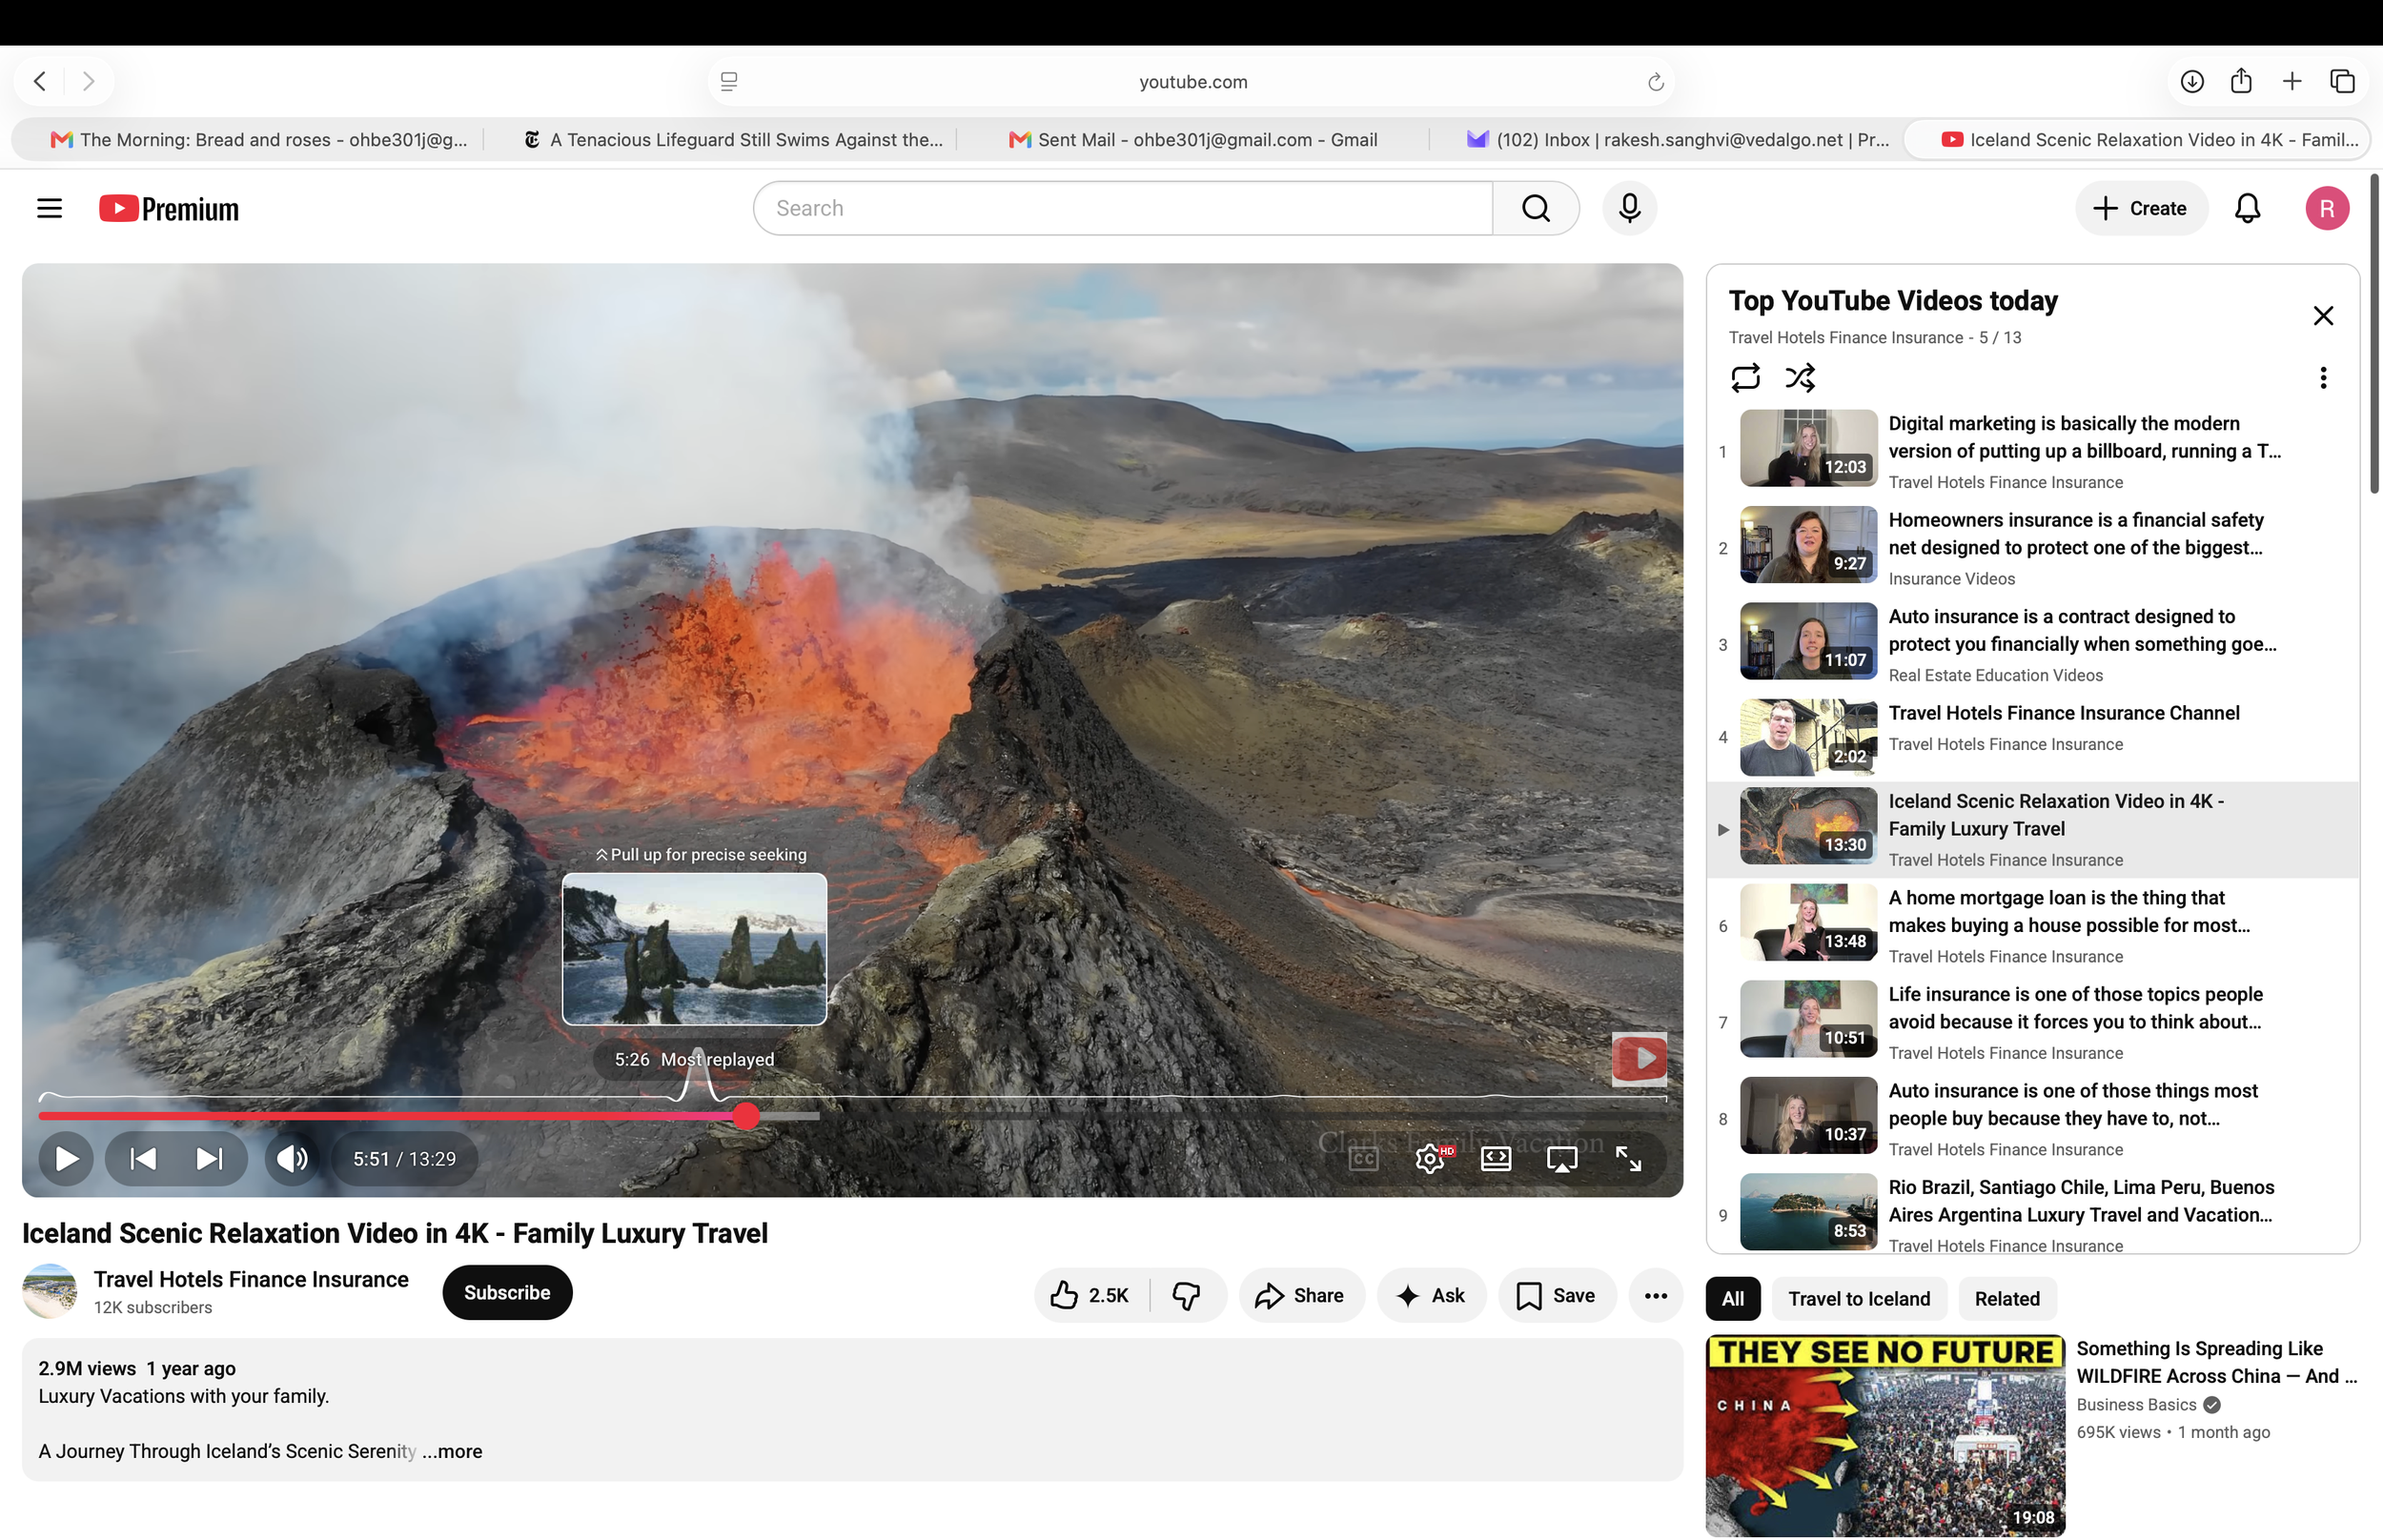Close the Top YouTube Videos playlist panel

coord(2323,316)
